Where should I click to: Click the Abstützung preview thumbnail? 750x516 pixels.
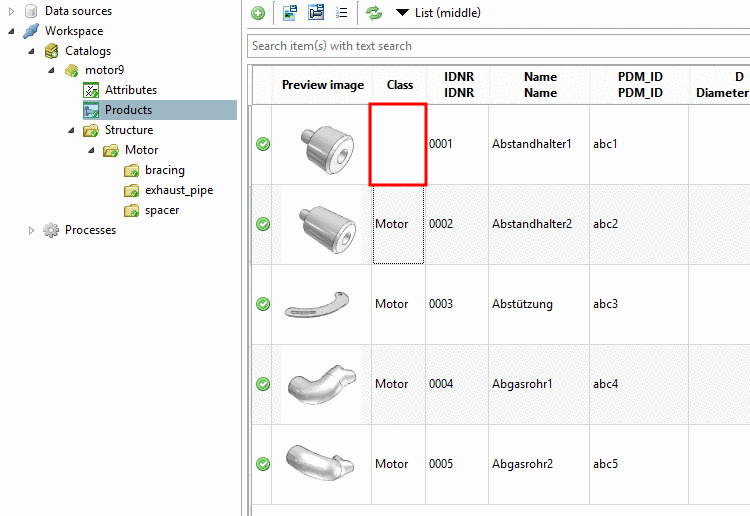[317, 305]
